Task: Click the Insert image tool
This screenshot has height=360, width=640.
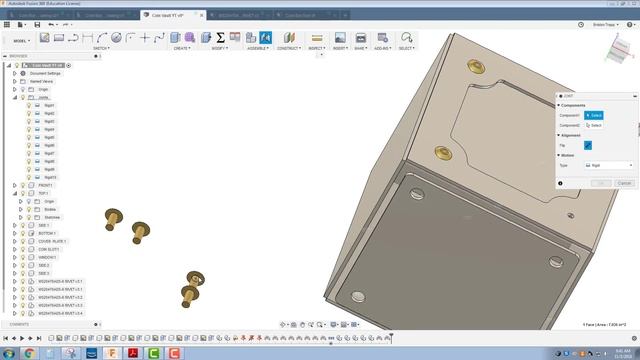Action: point(340,38)
